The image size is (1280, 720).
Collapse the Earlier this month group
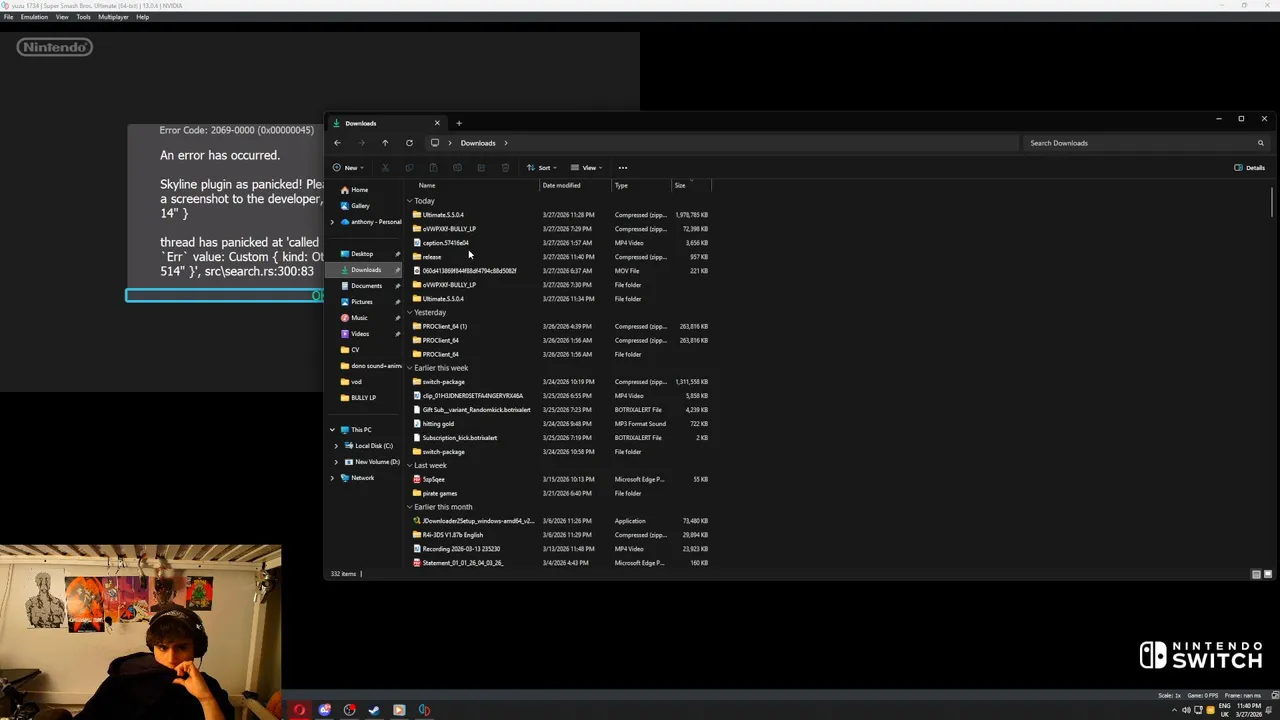[410, 507]
